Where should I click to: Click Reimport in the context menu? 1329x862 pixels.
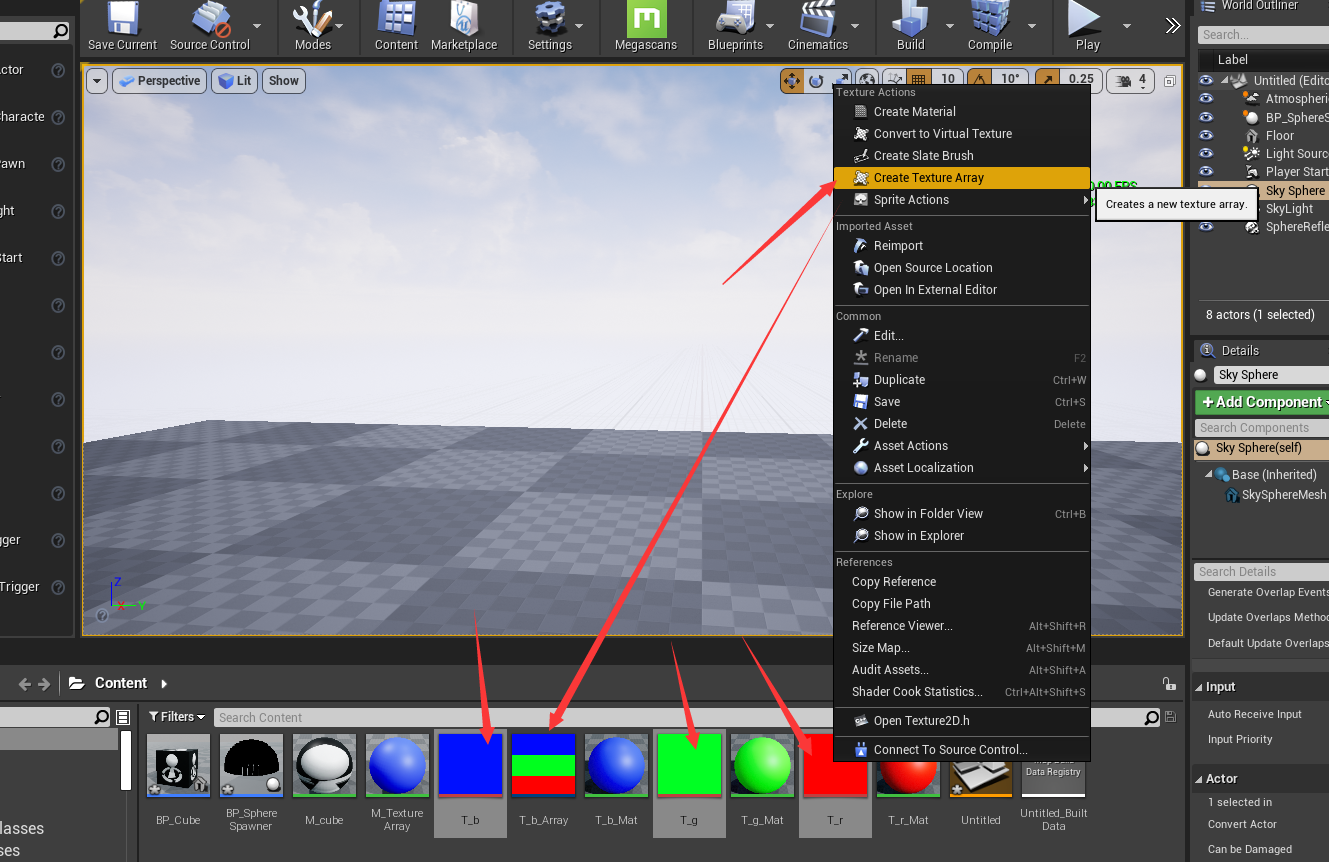(961, 246)
